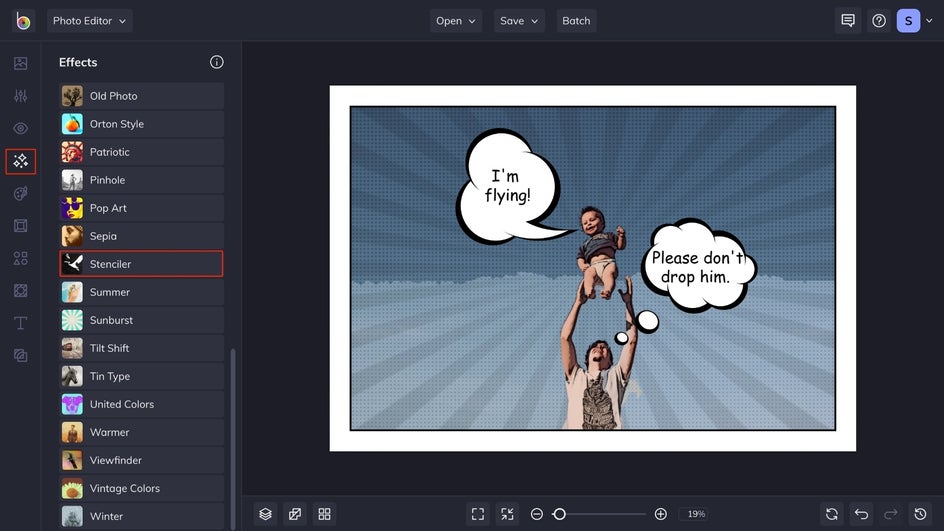The height and width of the screenshot is (531, 944).
Task: Expand the Open menu
Action: (x=456, y=21)
